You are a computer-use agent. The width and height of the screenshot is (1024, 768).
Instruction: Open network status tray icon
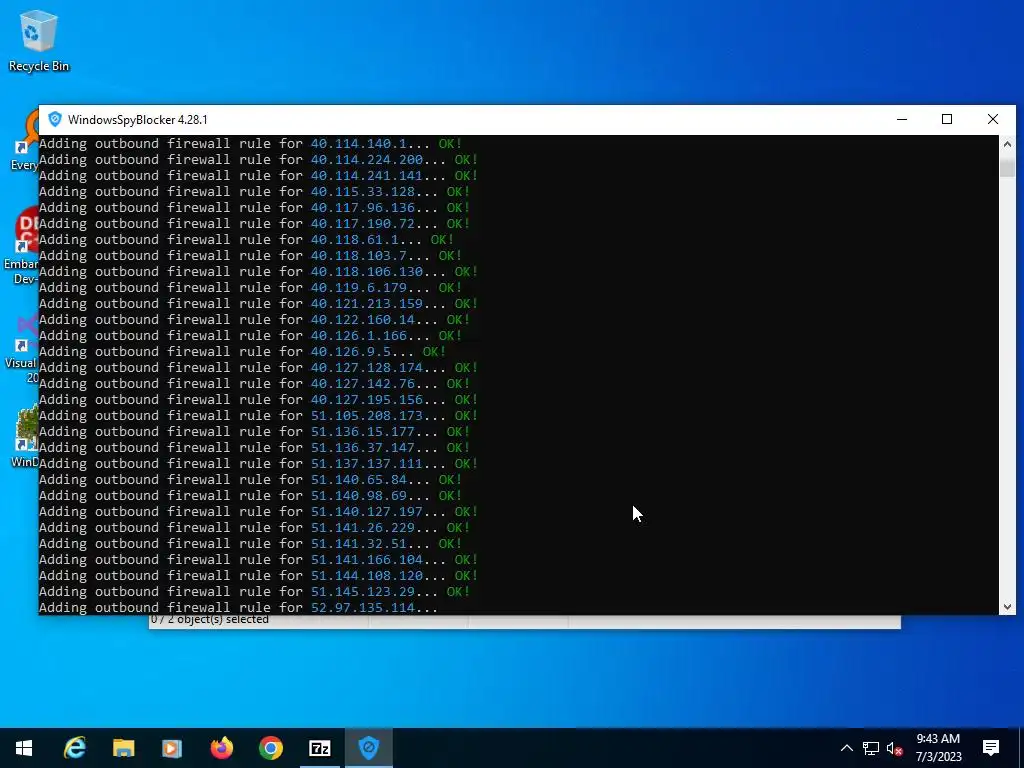[x=871, y=748]
